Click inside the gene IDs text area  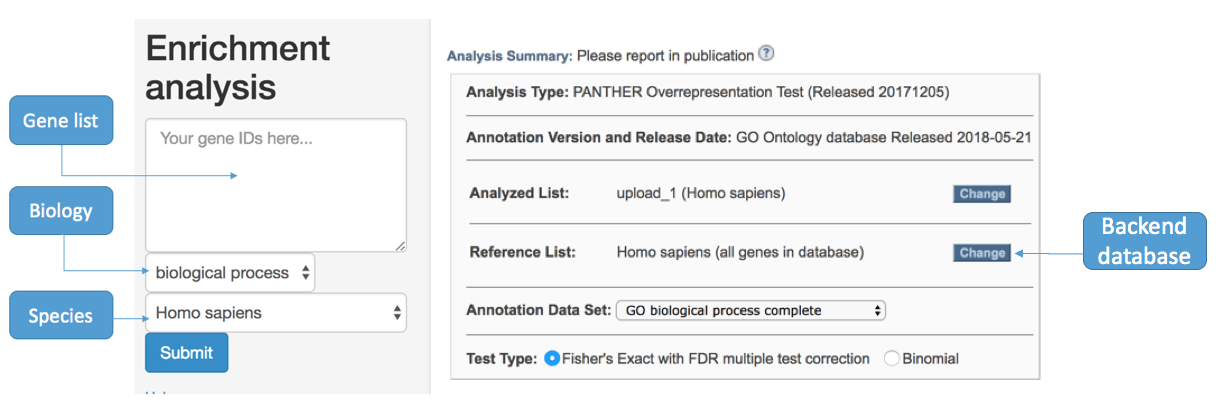[276, 185]
